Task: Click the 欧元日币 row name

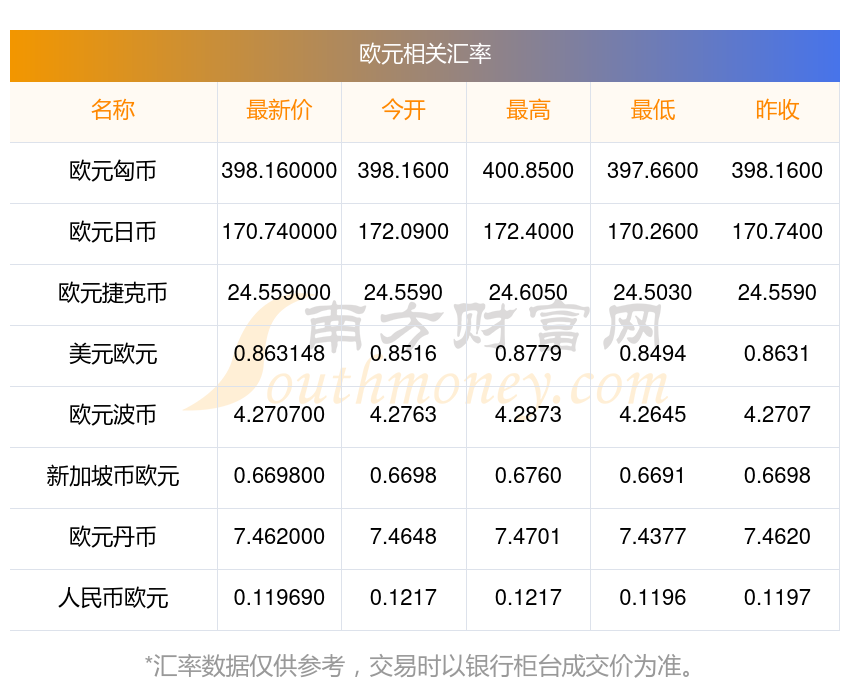Action: 113,232
